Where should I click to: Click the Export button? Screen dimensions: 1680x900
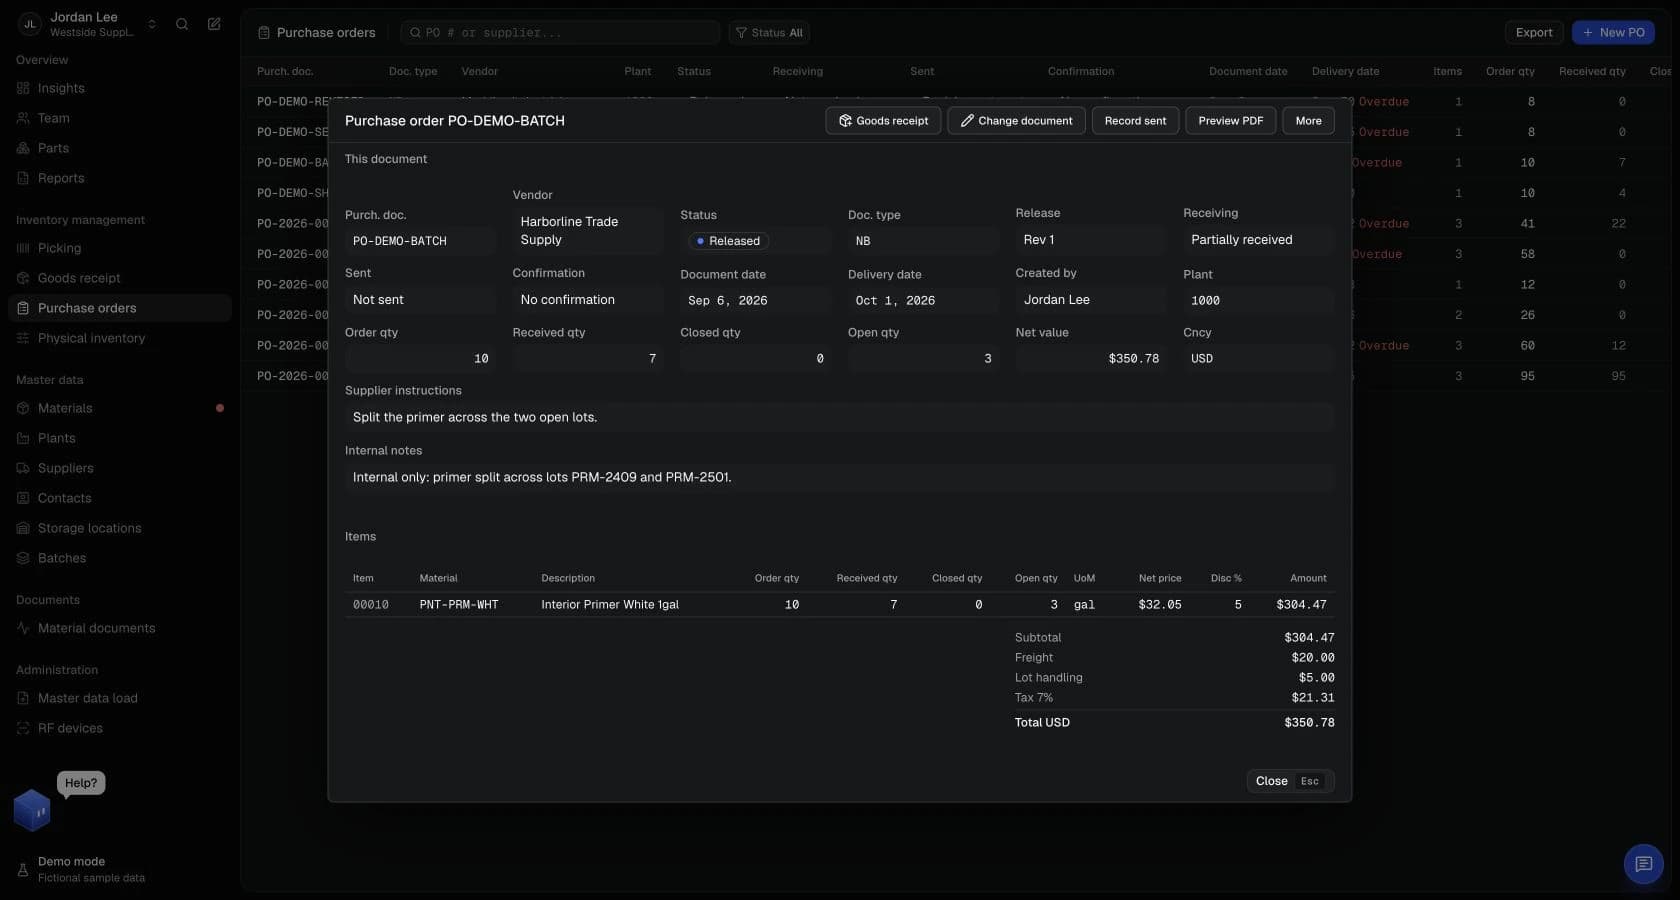click(x=1533, y=33)
